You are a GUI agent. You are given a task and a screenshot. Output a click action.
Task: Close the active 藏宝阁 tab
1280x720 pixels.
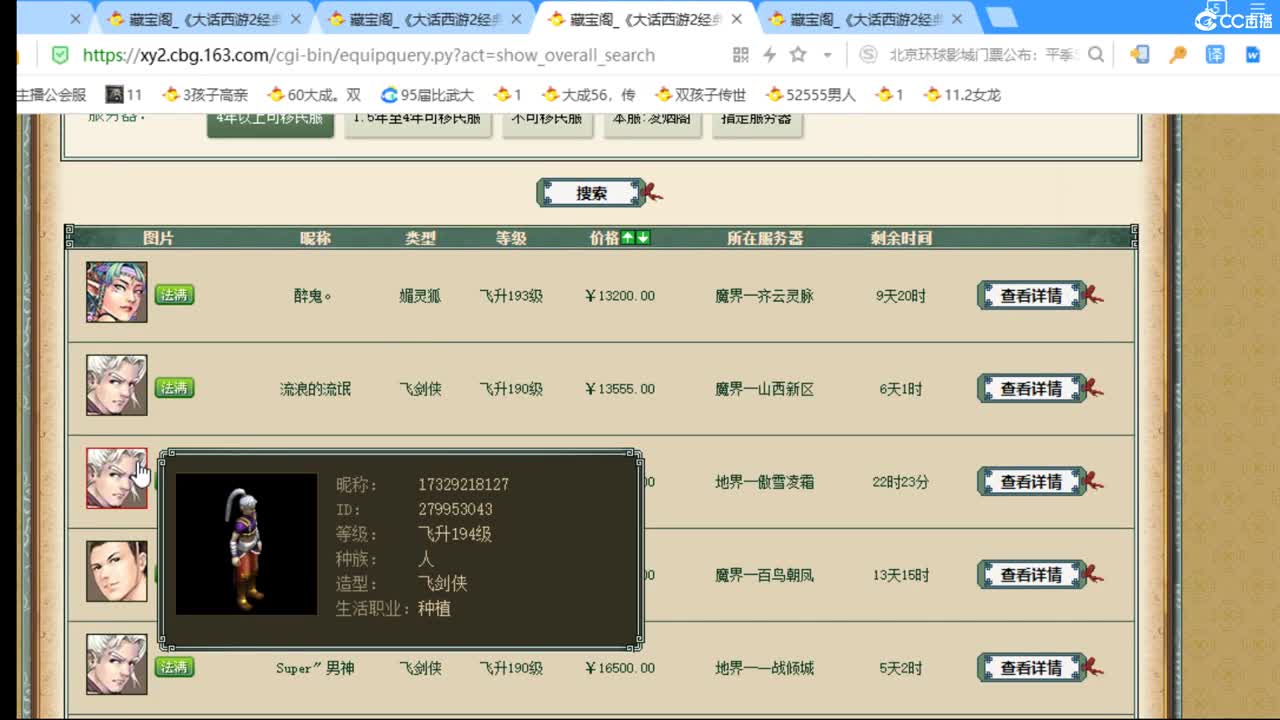point(739,19)
